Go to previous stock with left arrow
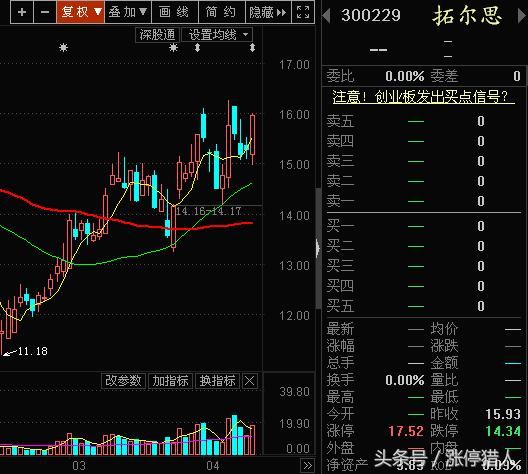This screenshot has height=474, width=528. [x=326, y=16]
